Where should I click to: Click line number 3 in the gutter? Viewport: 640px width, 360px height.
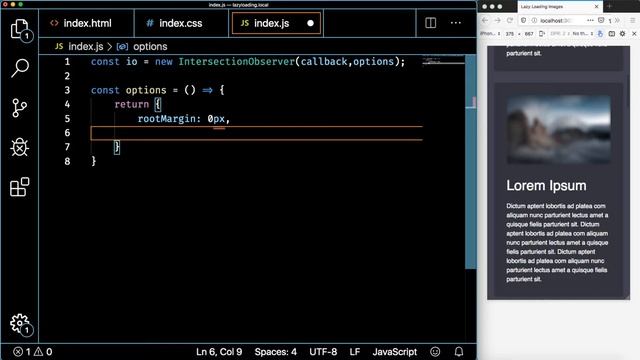[67, 90]
